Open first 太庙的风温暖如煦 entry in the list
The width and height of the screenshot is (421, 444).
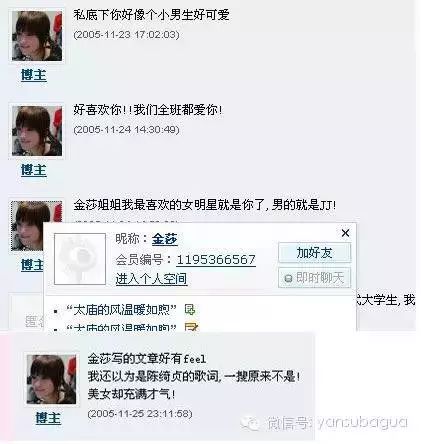pyautogui.click(x=121, y=310)
